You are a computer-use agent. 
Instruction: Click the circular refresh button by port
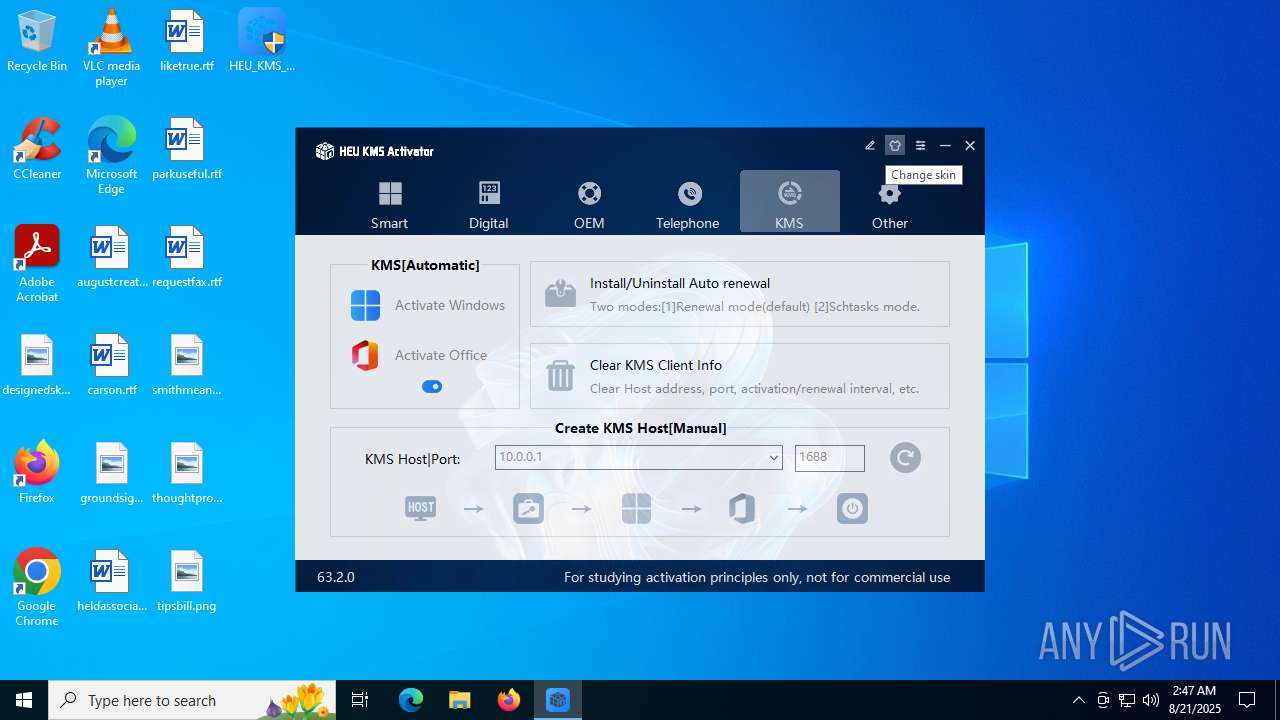[905, 458]
